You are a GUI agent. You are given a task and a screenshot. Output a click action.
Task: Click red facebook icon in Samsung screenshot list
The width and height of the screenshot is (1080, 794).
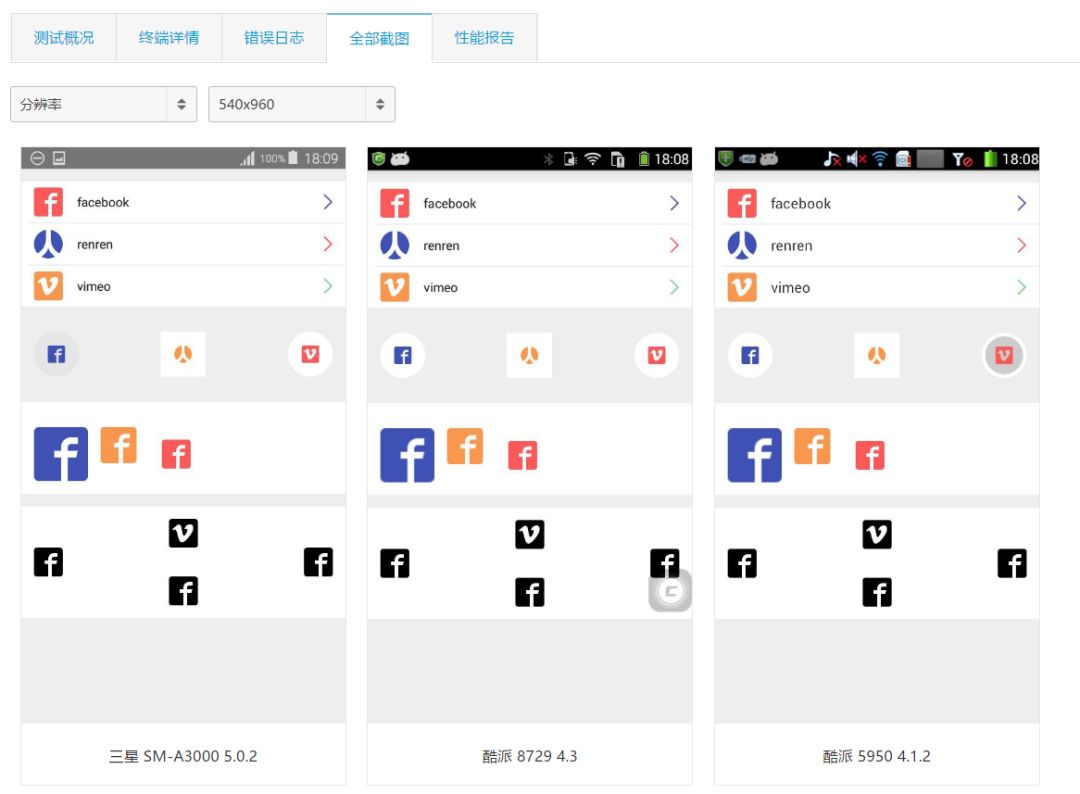click(48, 202)
